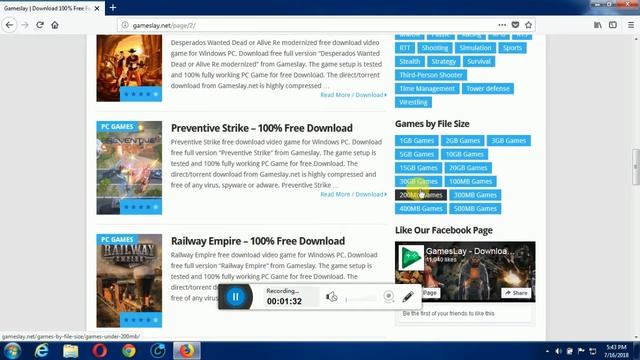
Task: Open the Firefox library
Action: pyautogui.click(x=598, y=25)
